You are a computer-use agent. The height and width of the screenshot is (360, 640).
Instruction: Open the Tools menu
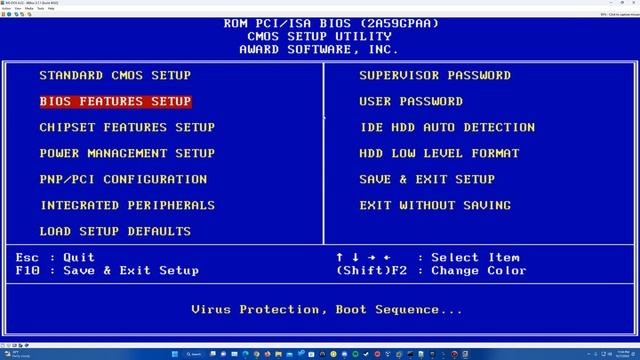coord(40,8)
